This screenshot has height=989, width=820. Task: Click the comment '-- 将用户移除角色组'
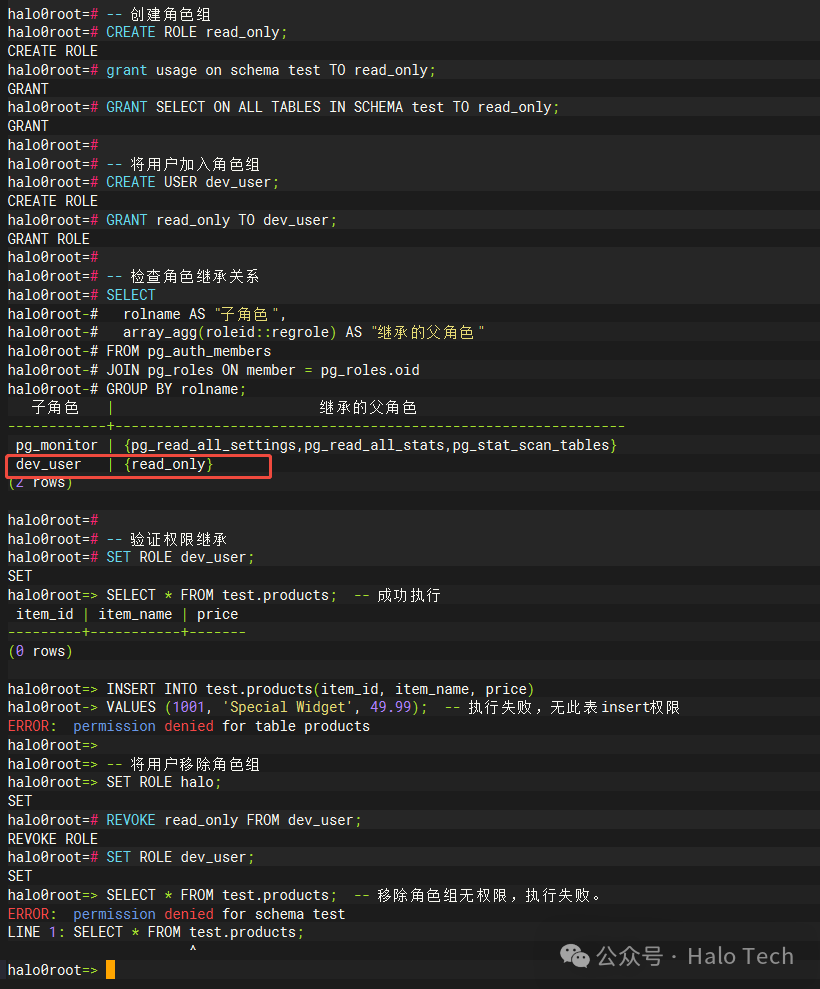coord(183,764)
